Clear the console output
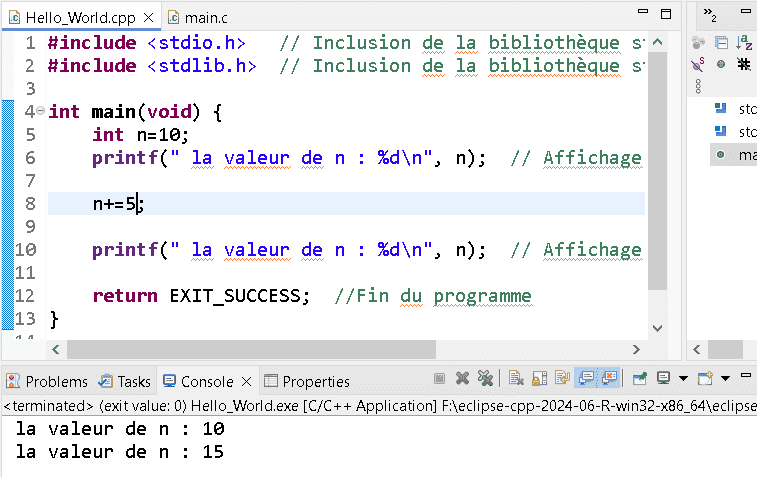The image size is (757, 477). (516, 379)
